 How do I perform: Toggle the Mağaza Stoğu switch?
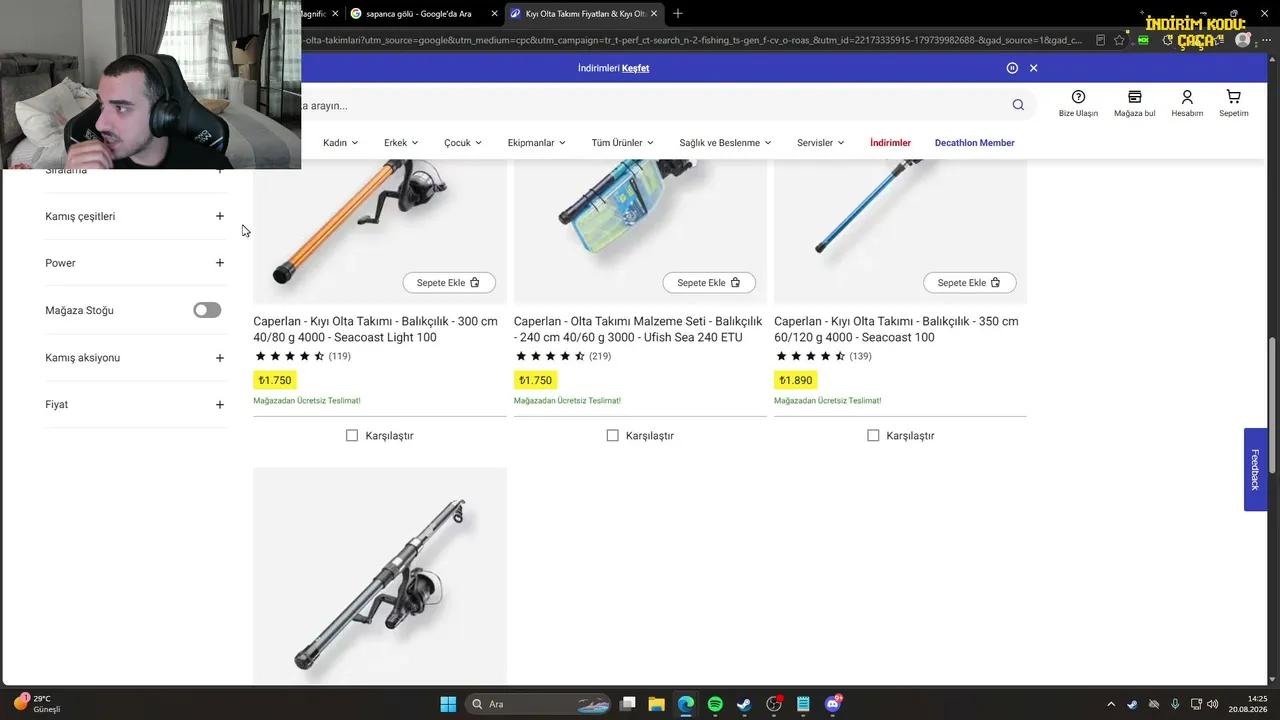207,310
